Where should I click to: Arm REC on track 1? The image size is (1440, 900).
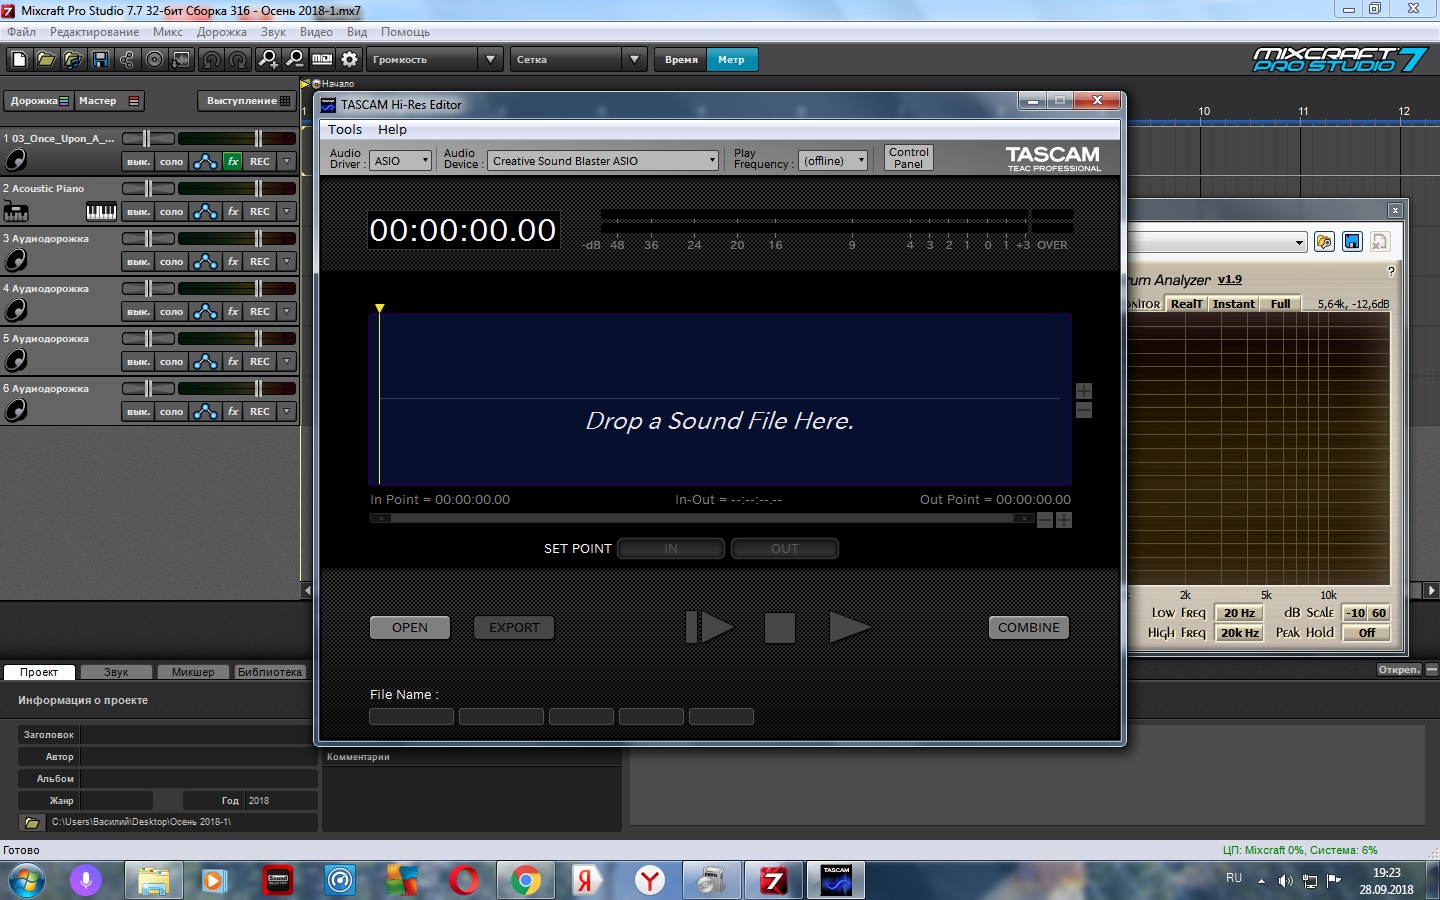pyautogui.click(x=260, y=161)
